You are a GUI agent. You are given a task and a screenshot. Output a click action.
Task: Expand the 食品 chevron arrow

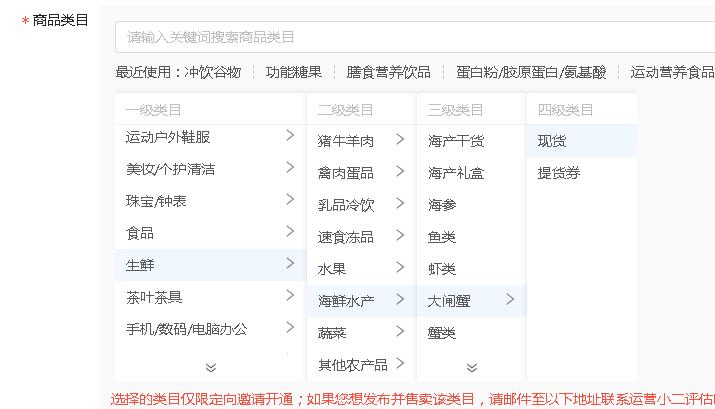pos(290,231)
